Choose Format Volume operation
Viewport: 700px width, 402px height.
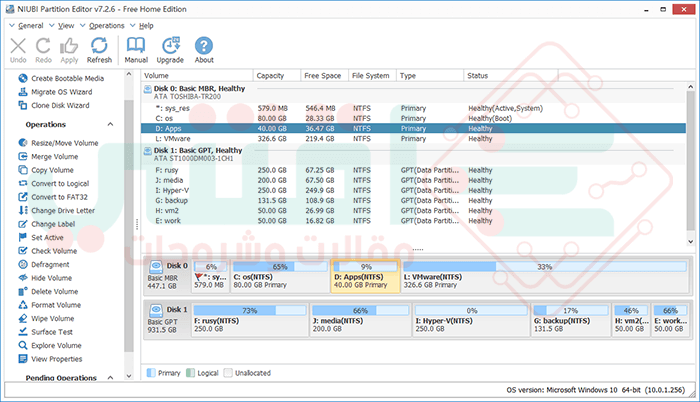[x=50, y=305]
